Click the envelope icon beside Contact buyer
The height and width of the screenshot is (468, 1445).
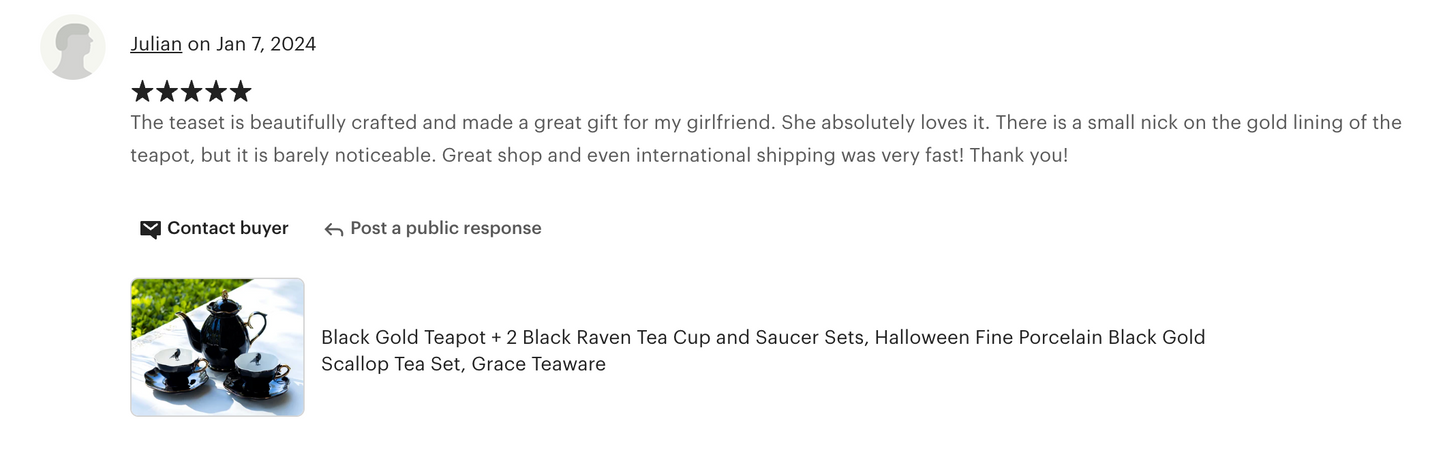[150, 229]
